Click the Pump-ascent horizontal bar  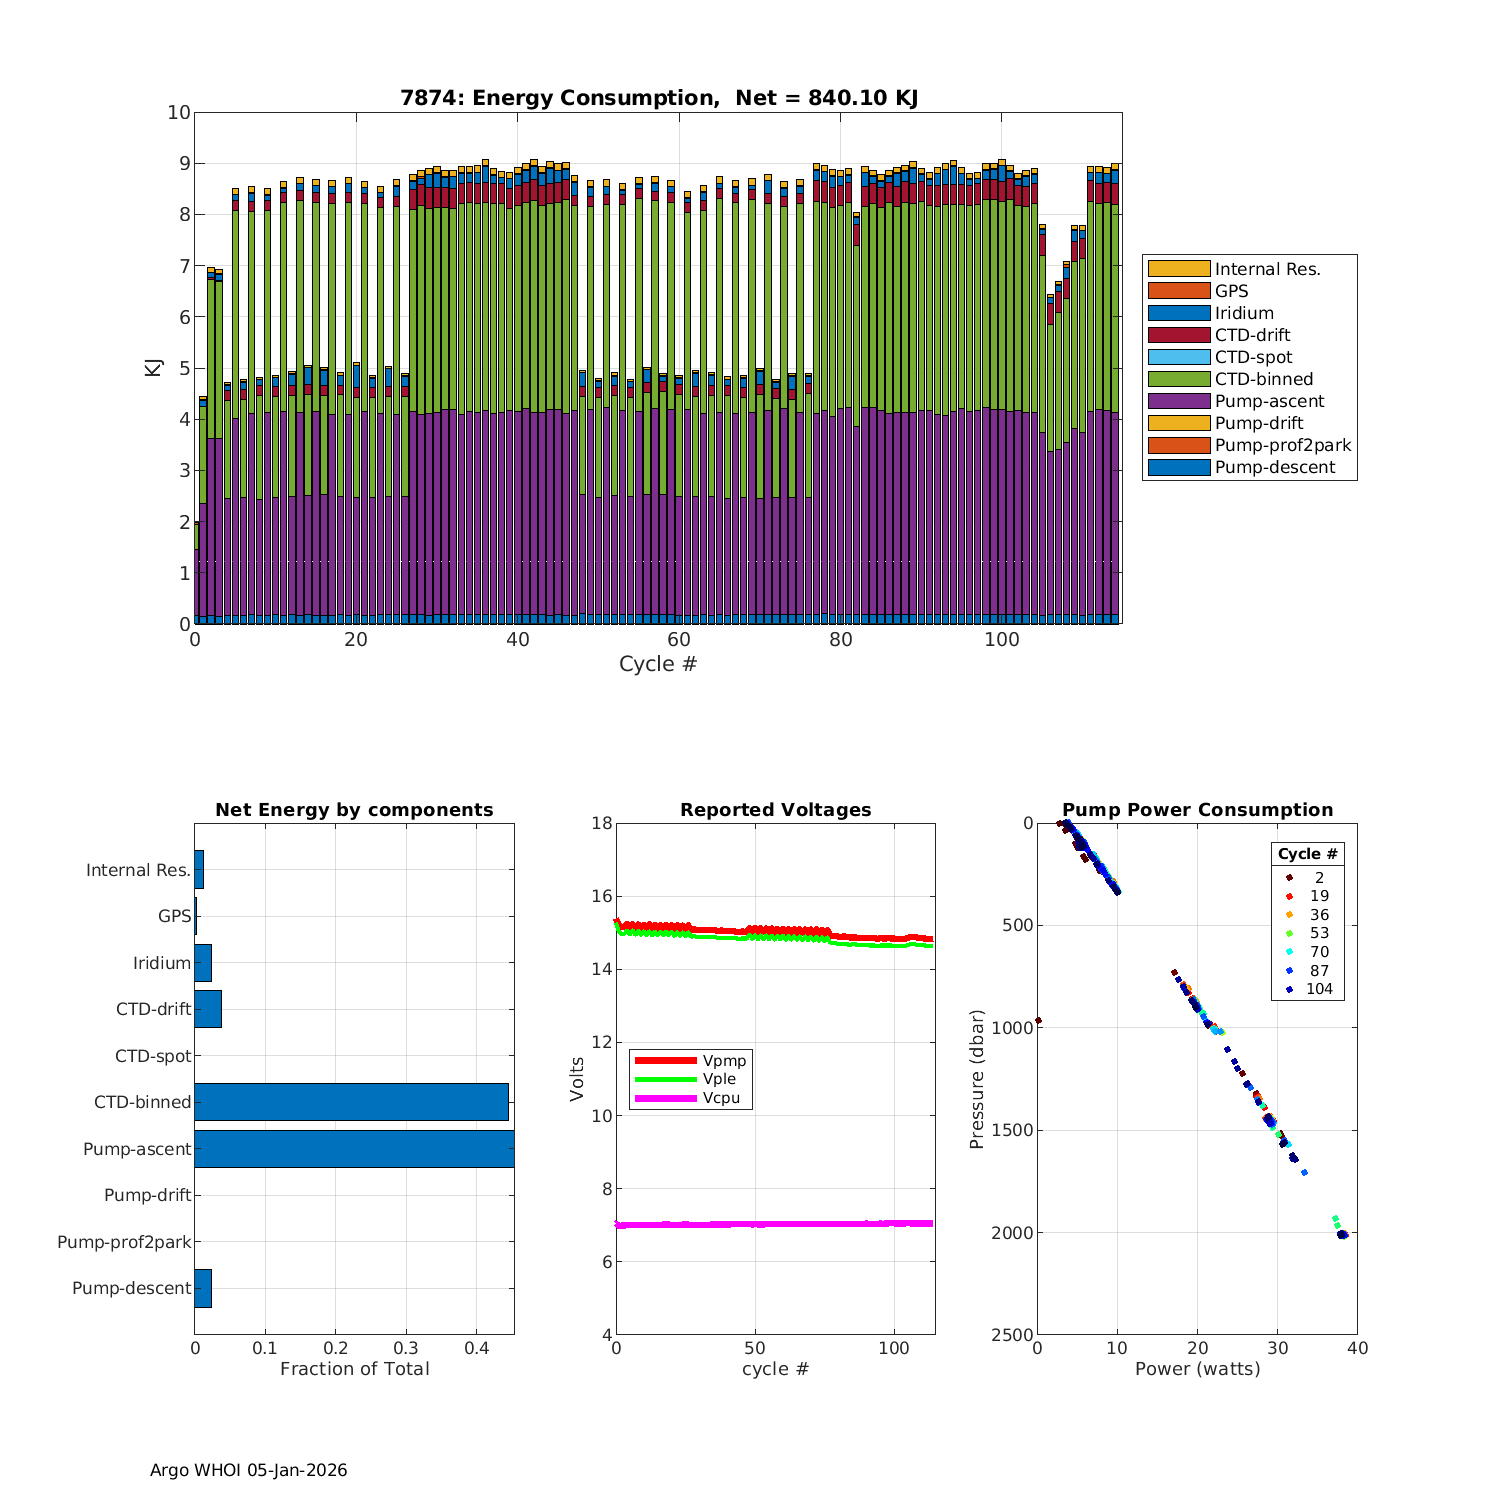click(354, 1149)
